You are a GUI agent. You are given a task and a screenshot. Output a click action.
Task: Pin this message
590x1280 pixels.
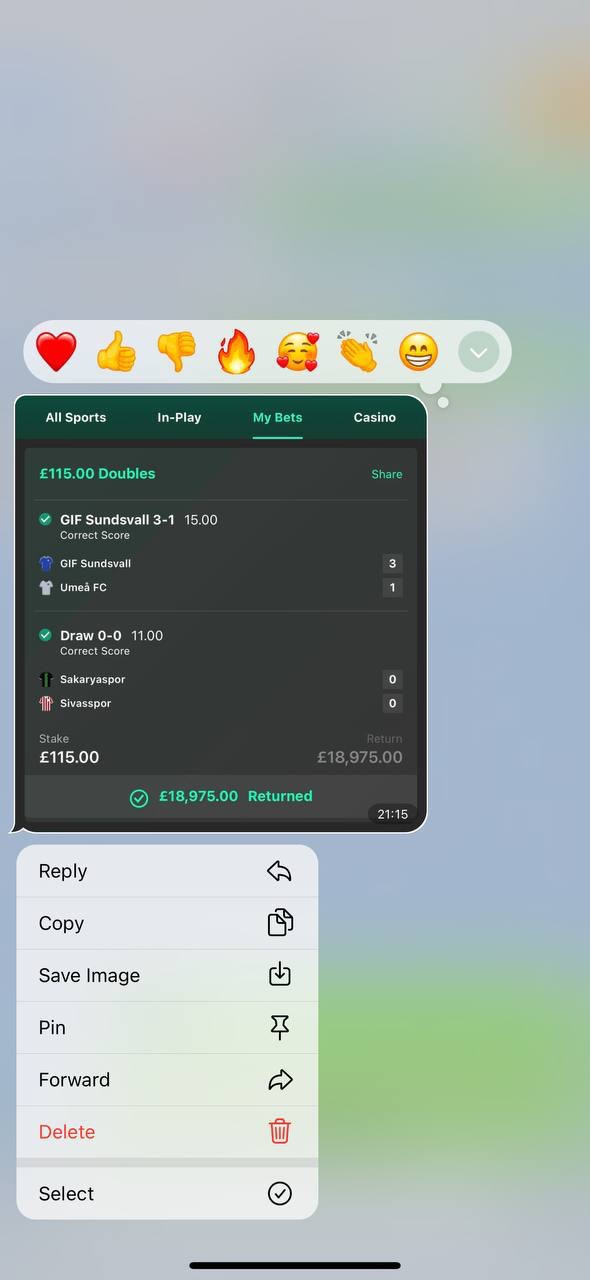click(x=167, y=1027)
